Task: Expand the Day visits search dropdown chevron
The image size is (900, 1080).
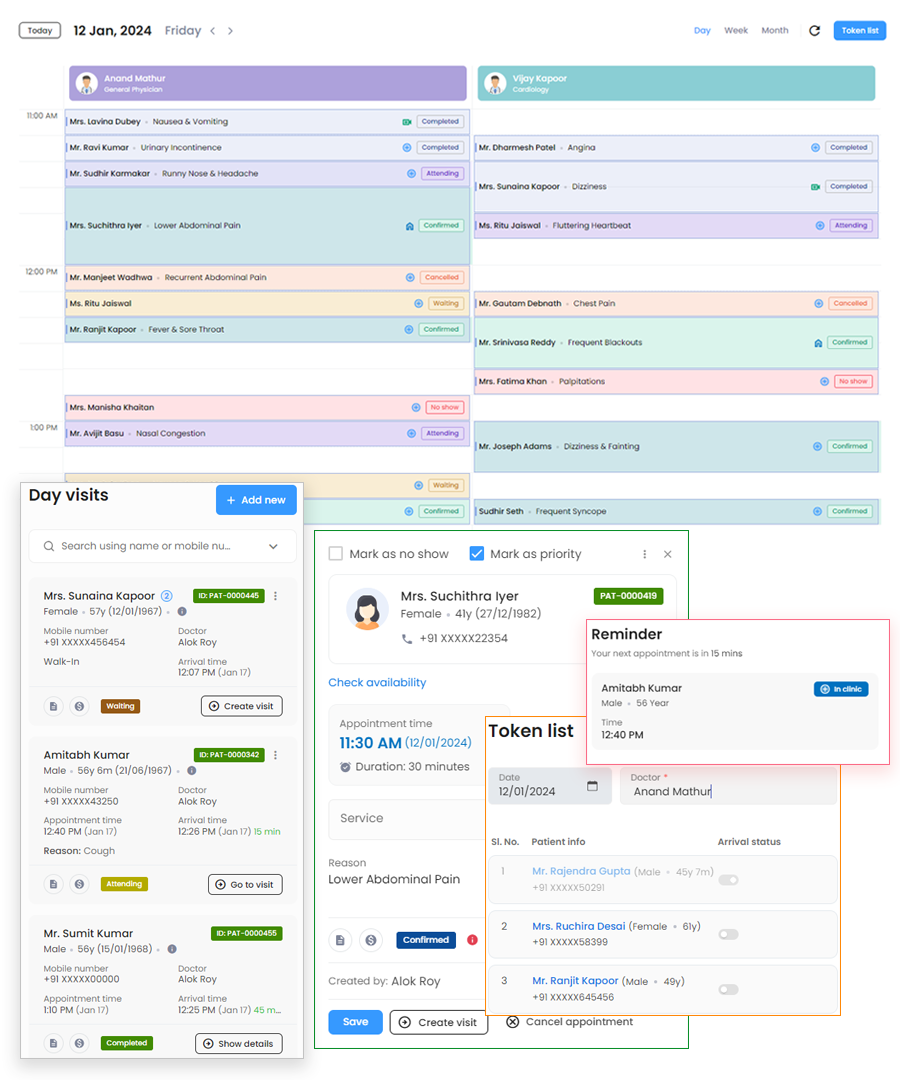Action: tap(273, 547)
